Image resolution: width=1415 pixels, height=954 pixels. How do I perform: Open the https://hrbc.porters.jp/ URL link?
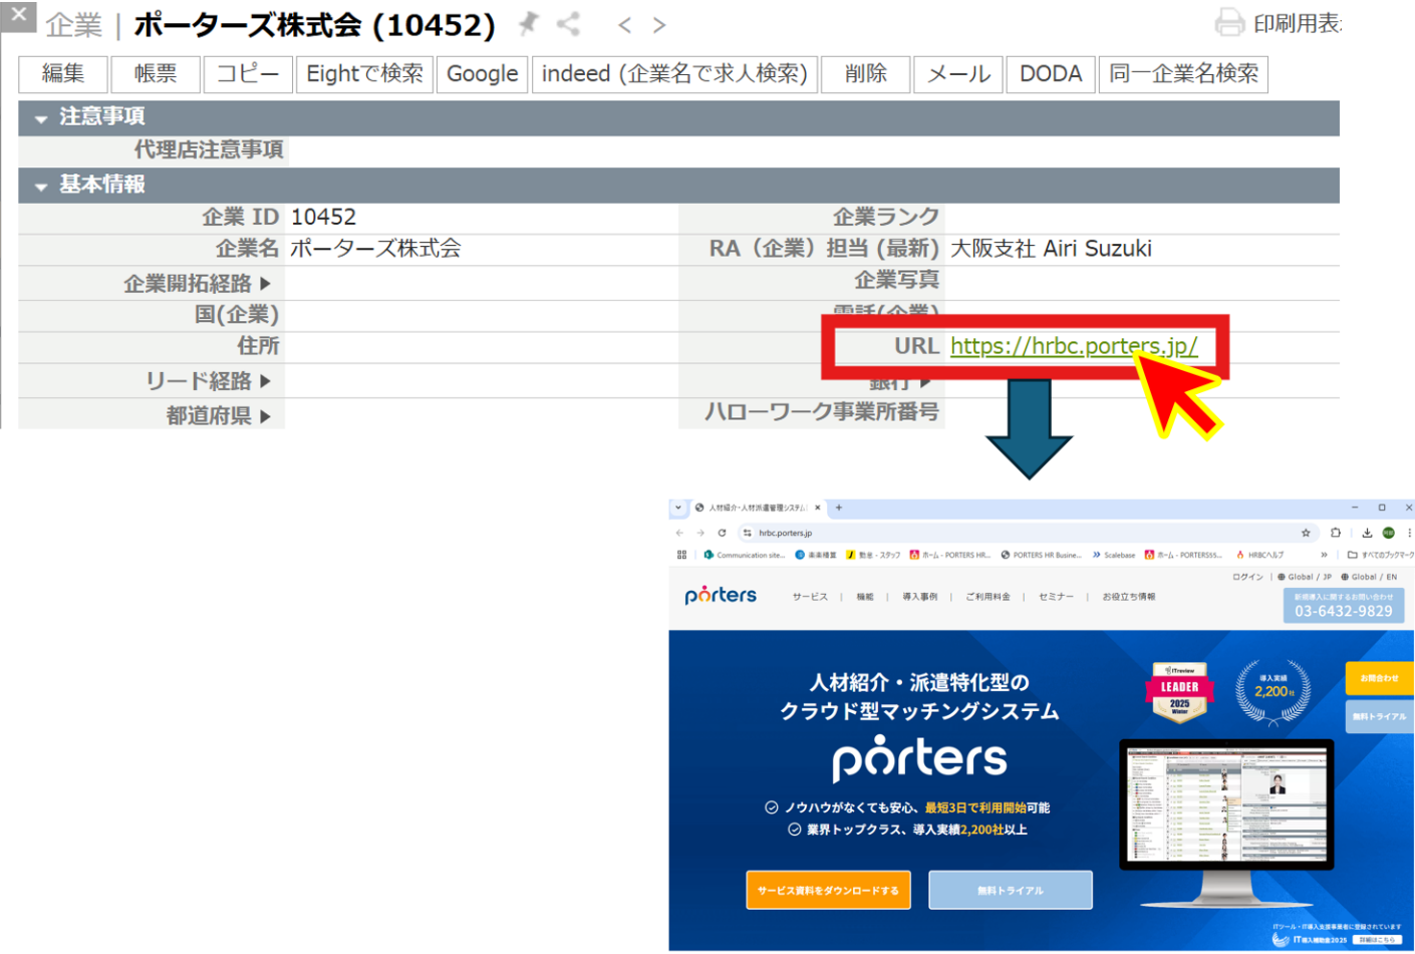pos(1073,346)
